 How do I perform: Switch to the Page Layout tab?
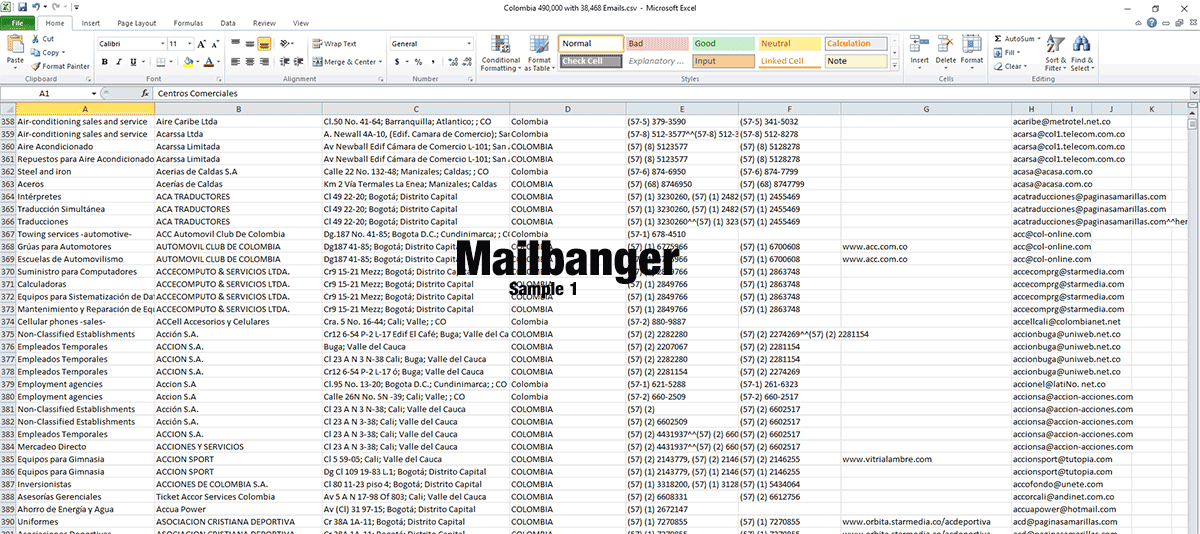click(x=136, y=22)
